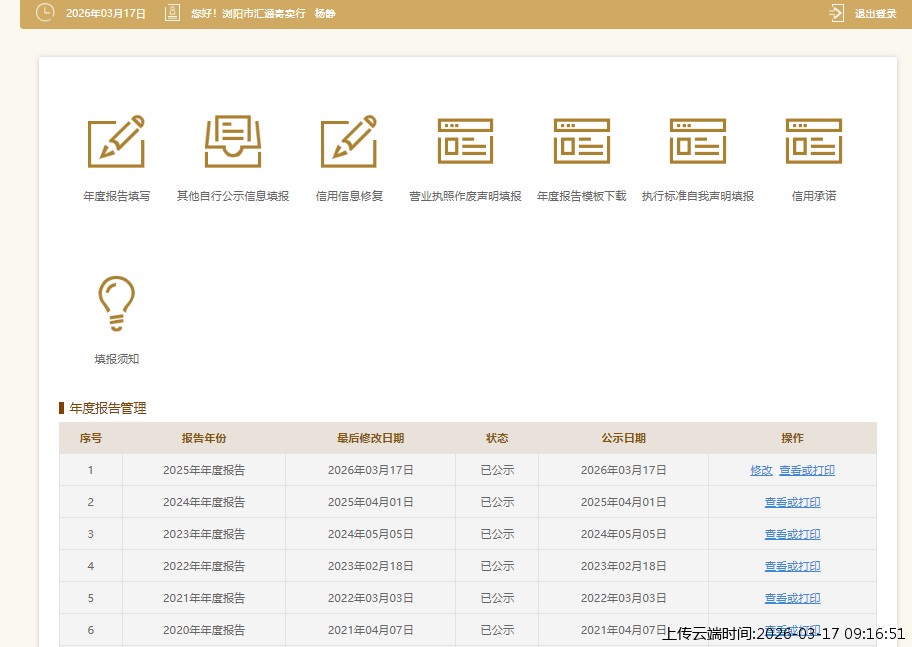Click the 退出登录 exit icon
Viewport: 912px width, 647px height.
click(837, 13)
